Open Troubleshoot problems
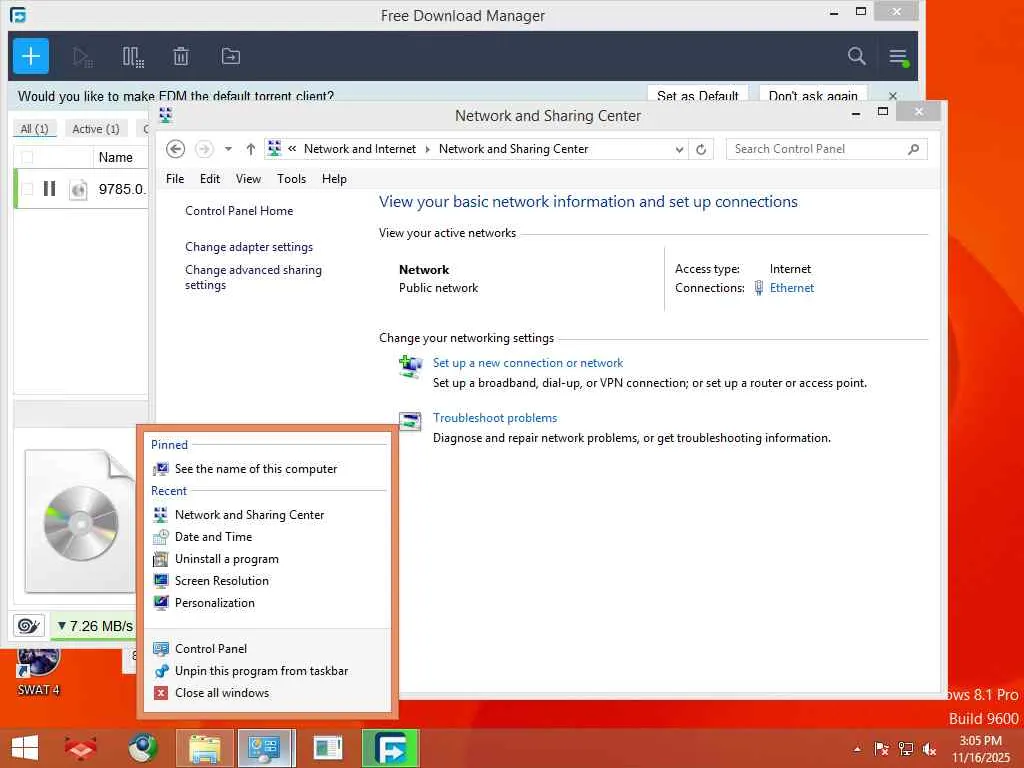Screen dimensions: 1024x768 495,418
